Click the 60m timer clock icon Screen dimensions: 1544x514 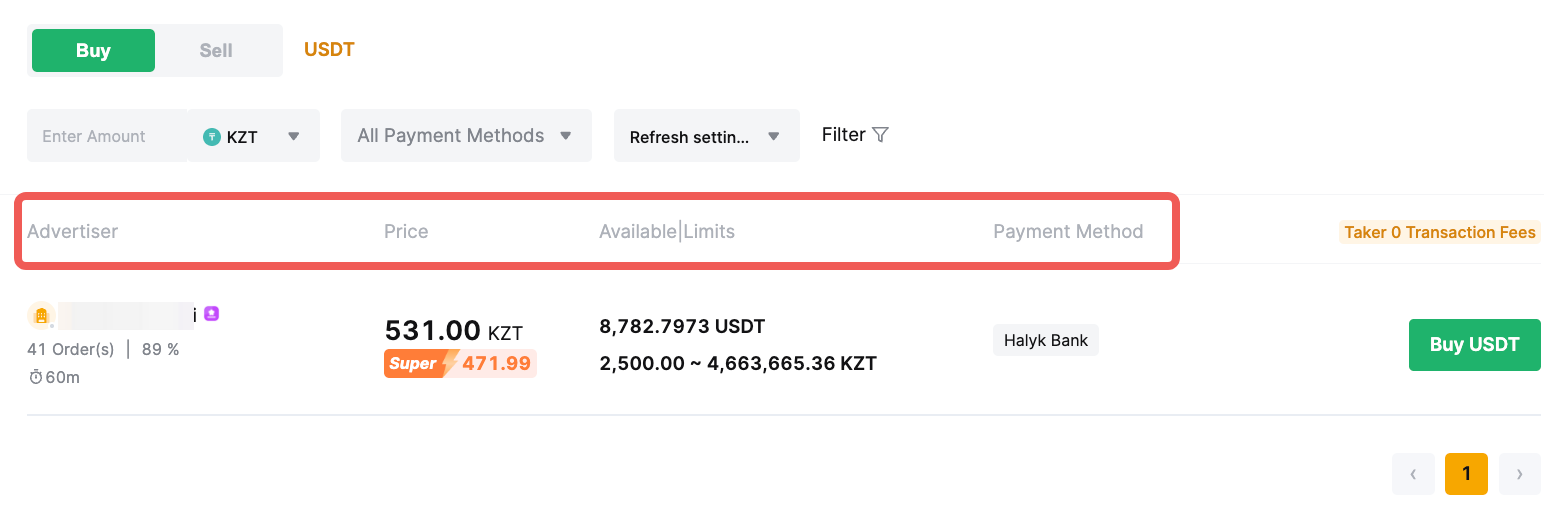pos(35,377)
